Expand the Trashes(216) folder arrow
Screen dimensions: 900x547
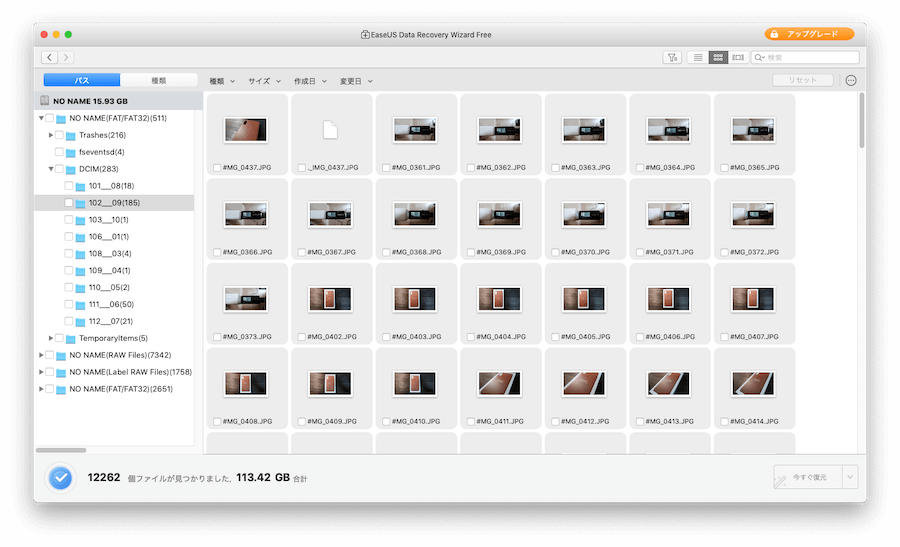pos(51,135)
